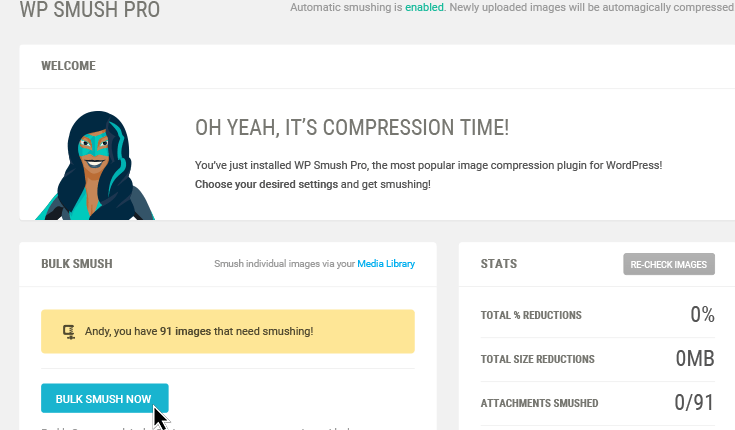
Task: Click the Bulk Smush Now button
Action: tap(105, 398)
